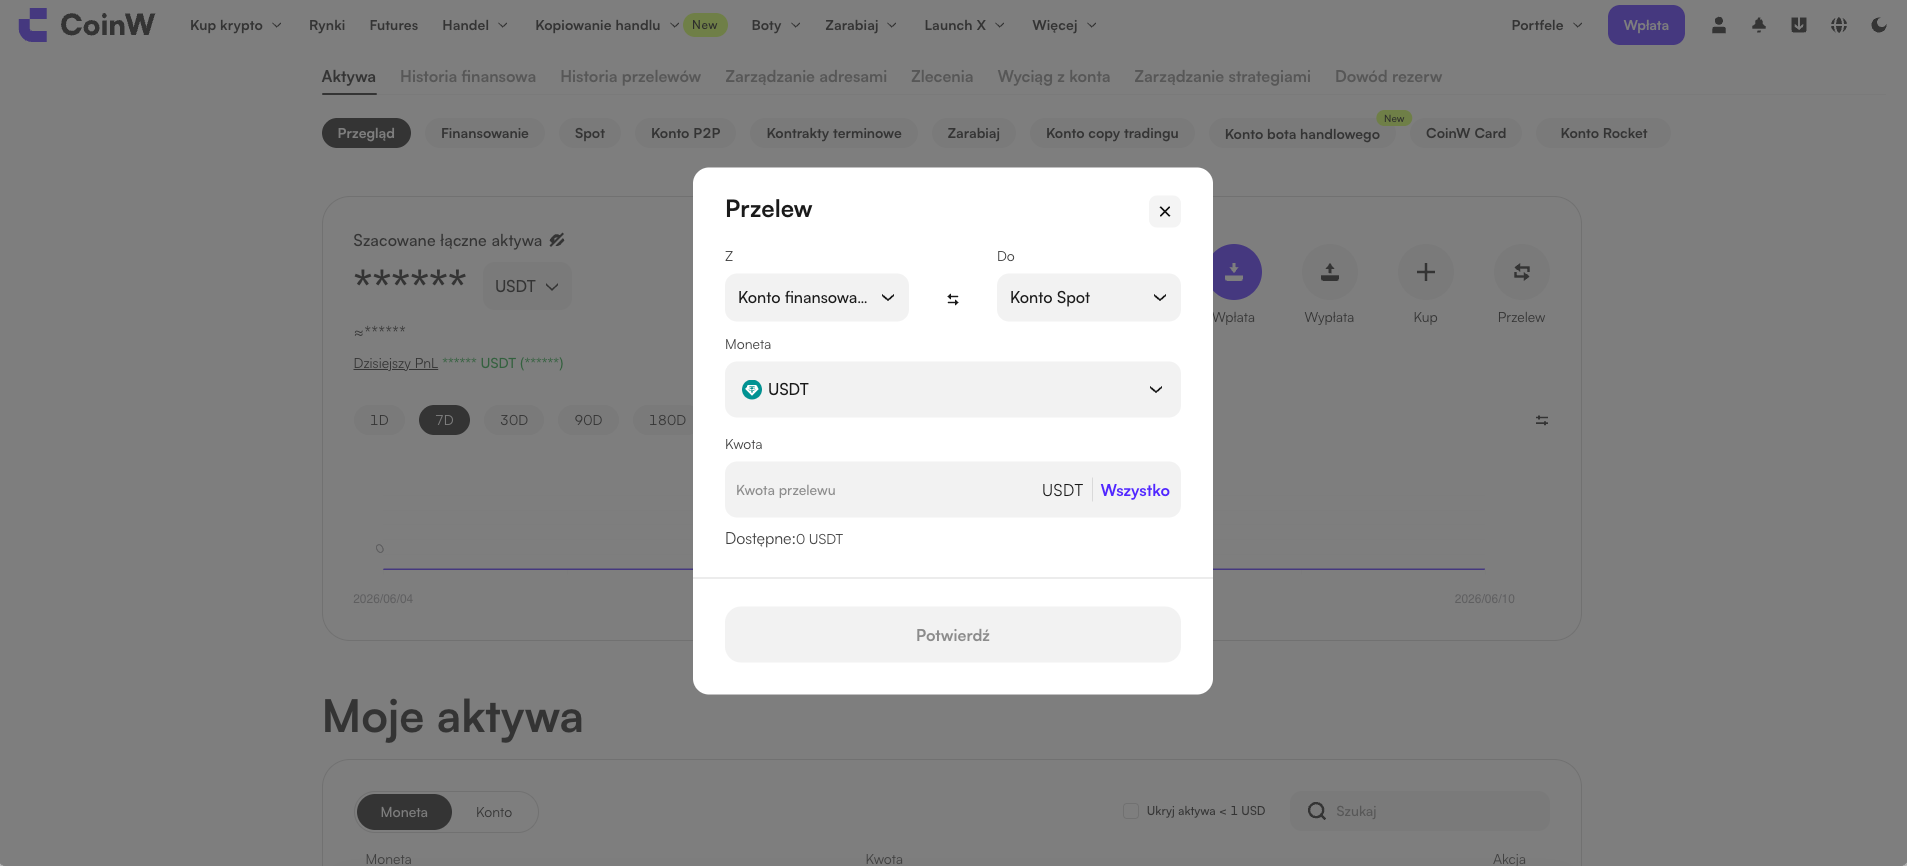Select the 90D chart range
1907x866 pixels.
588,420
